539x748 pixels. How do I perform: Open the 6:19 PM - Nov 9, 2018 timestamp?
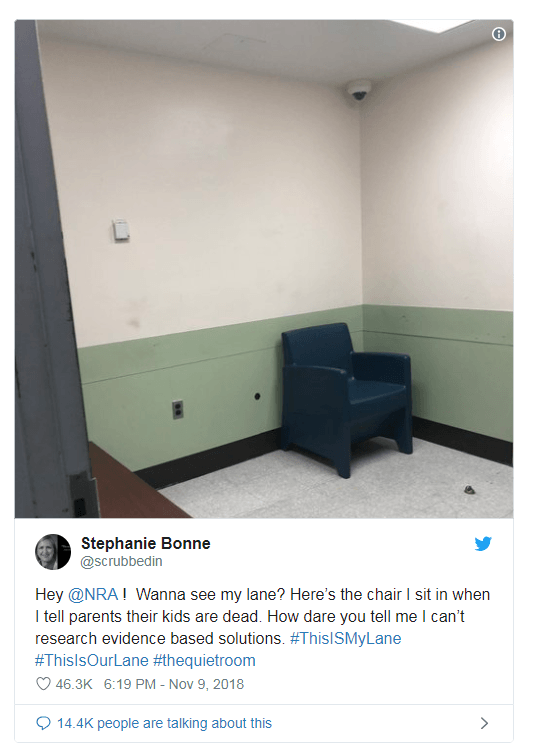[x=174, y=684]
